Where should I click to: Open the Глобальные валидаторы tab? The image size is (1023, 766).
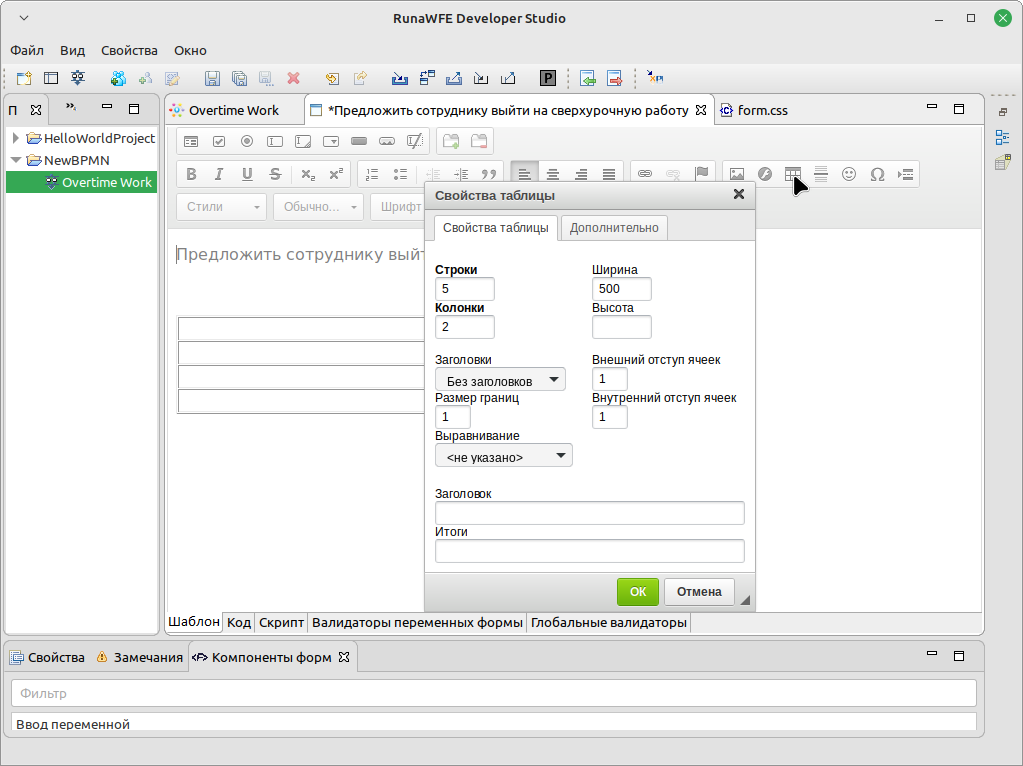[x=608, y=622]
